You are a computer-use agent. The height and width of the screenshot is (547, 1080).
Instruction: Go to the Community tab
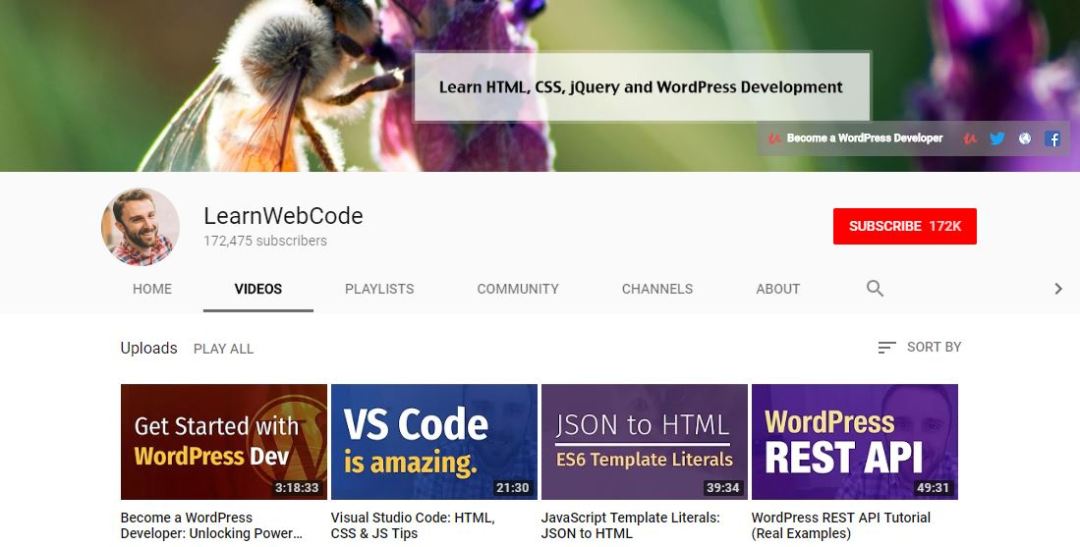(518, 289)
